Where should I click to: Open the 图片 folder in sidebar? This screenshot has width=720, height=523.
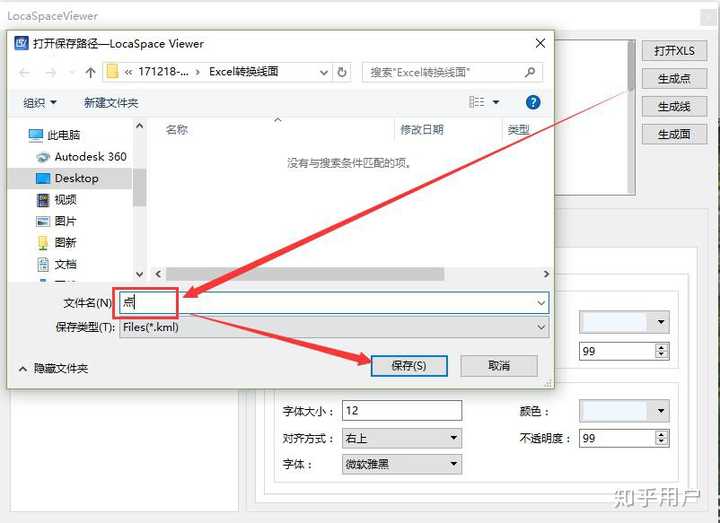click(56, 221)
